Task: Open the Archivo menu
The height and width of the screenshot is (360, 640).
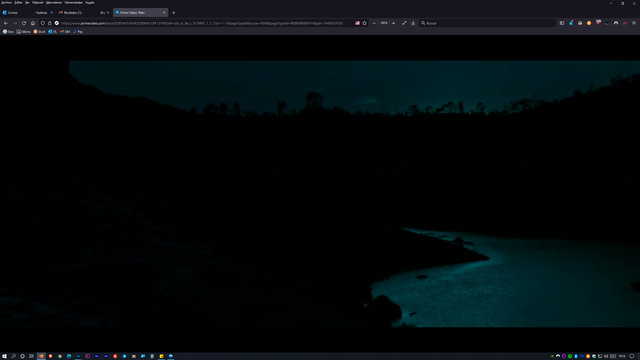Action: (7, 2)
